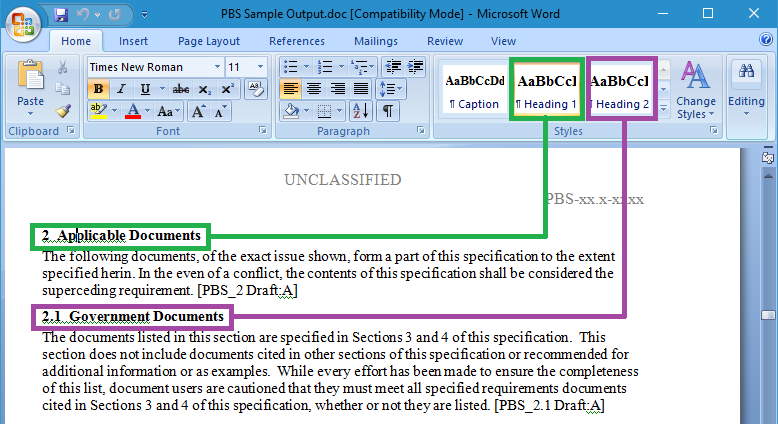The height and width of the screenshot is (424, 778).
Task: Apply paragraph shading bucket
Action: (x=291, y=111)
